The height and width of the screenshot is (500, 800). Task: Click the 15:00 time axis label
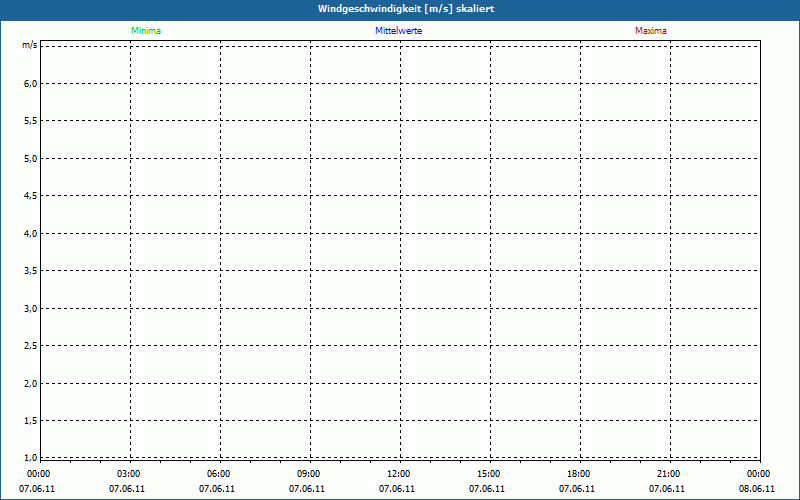(x=488, y=474)
